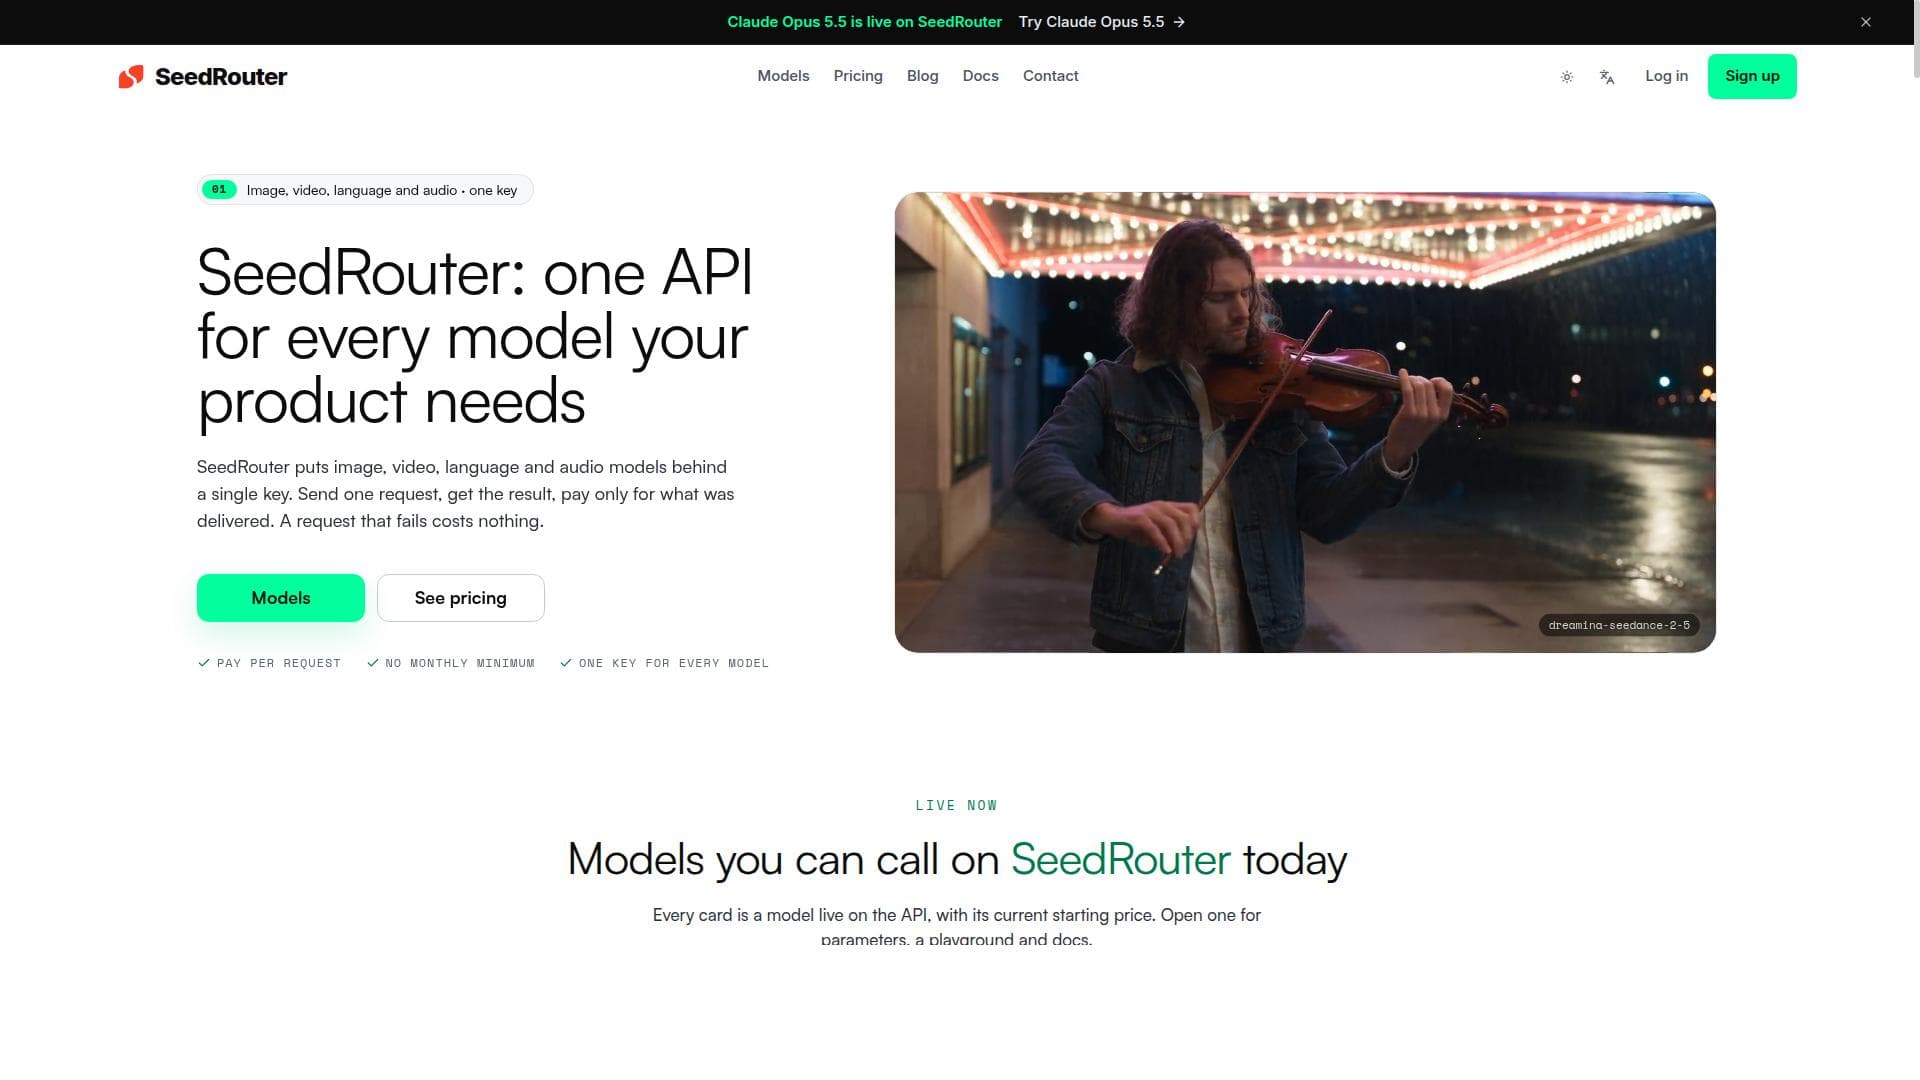Click the SeedRouter logo icon

(131, 77)
